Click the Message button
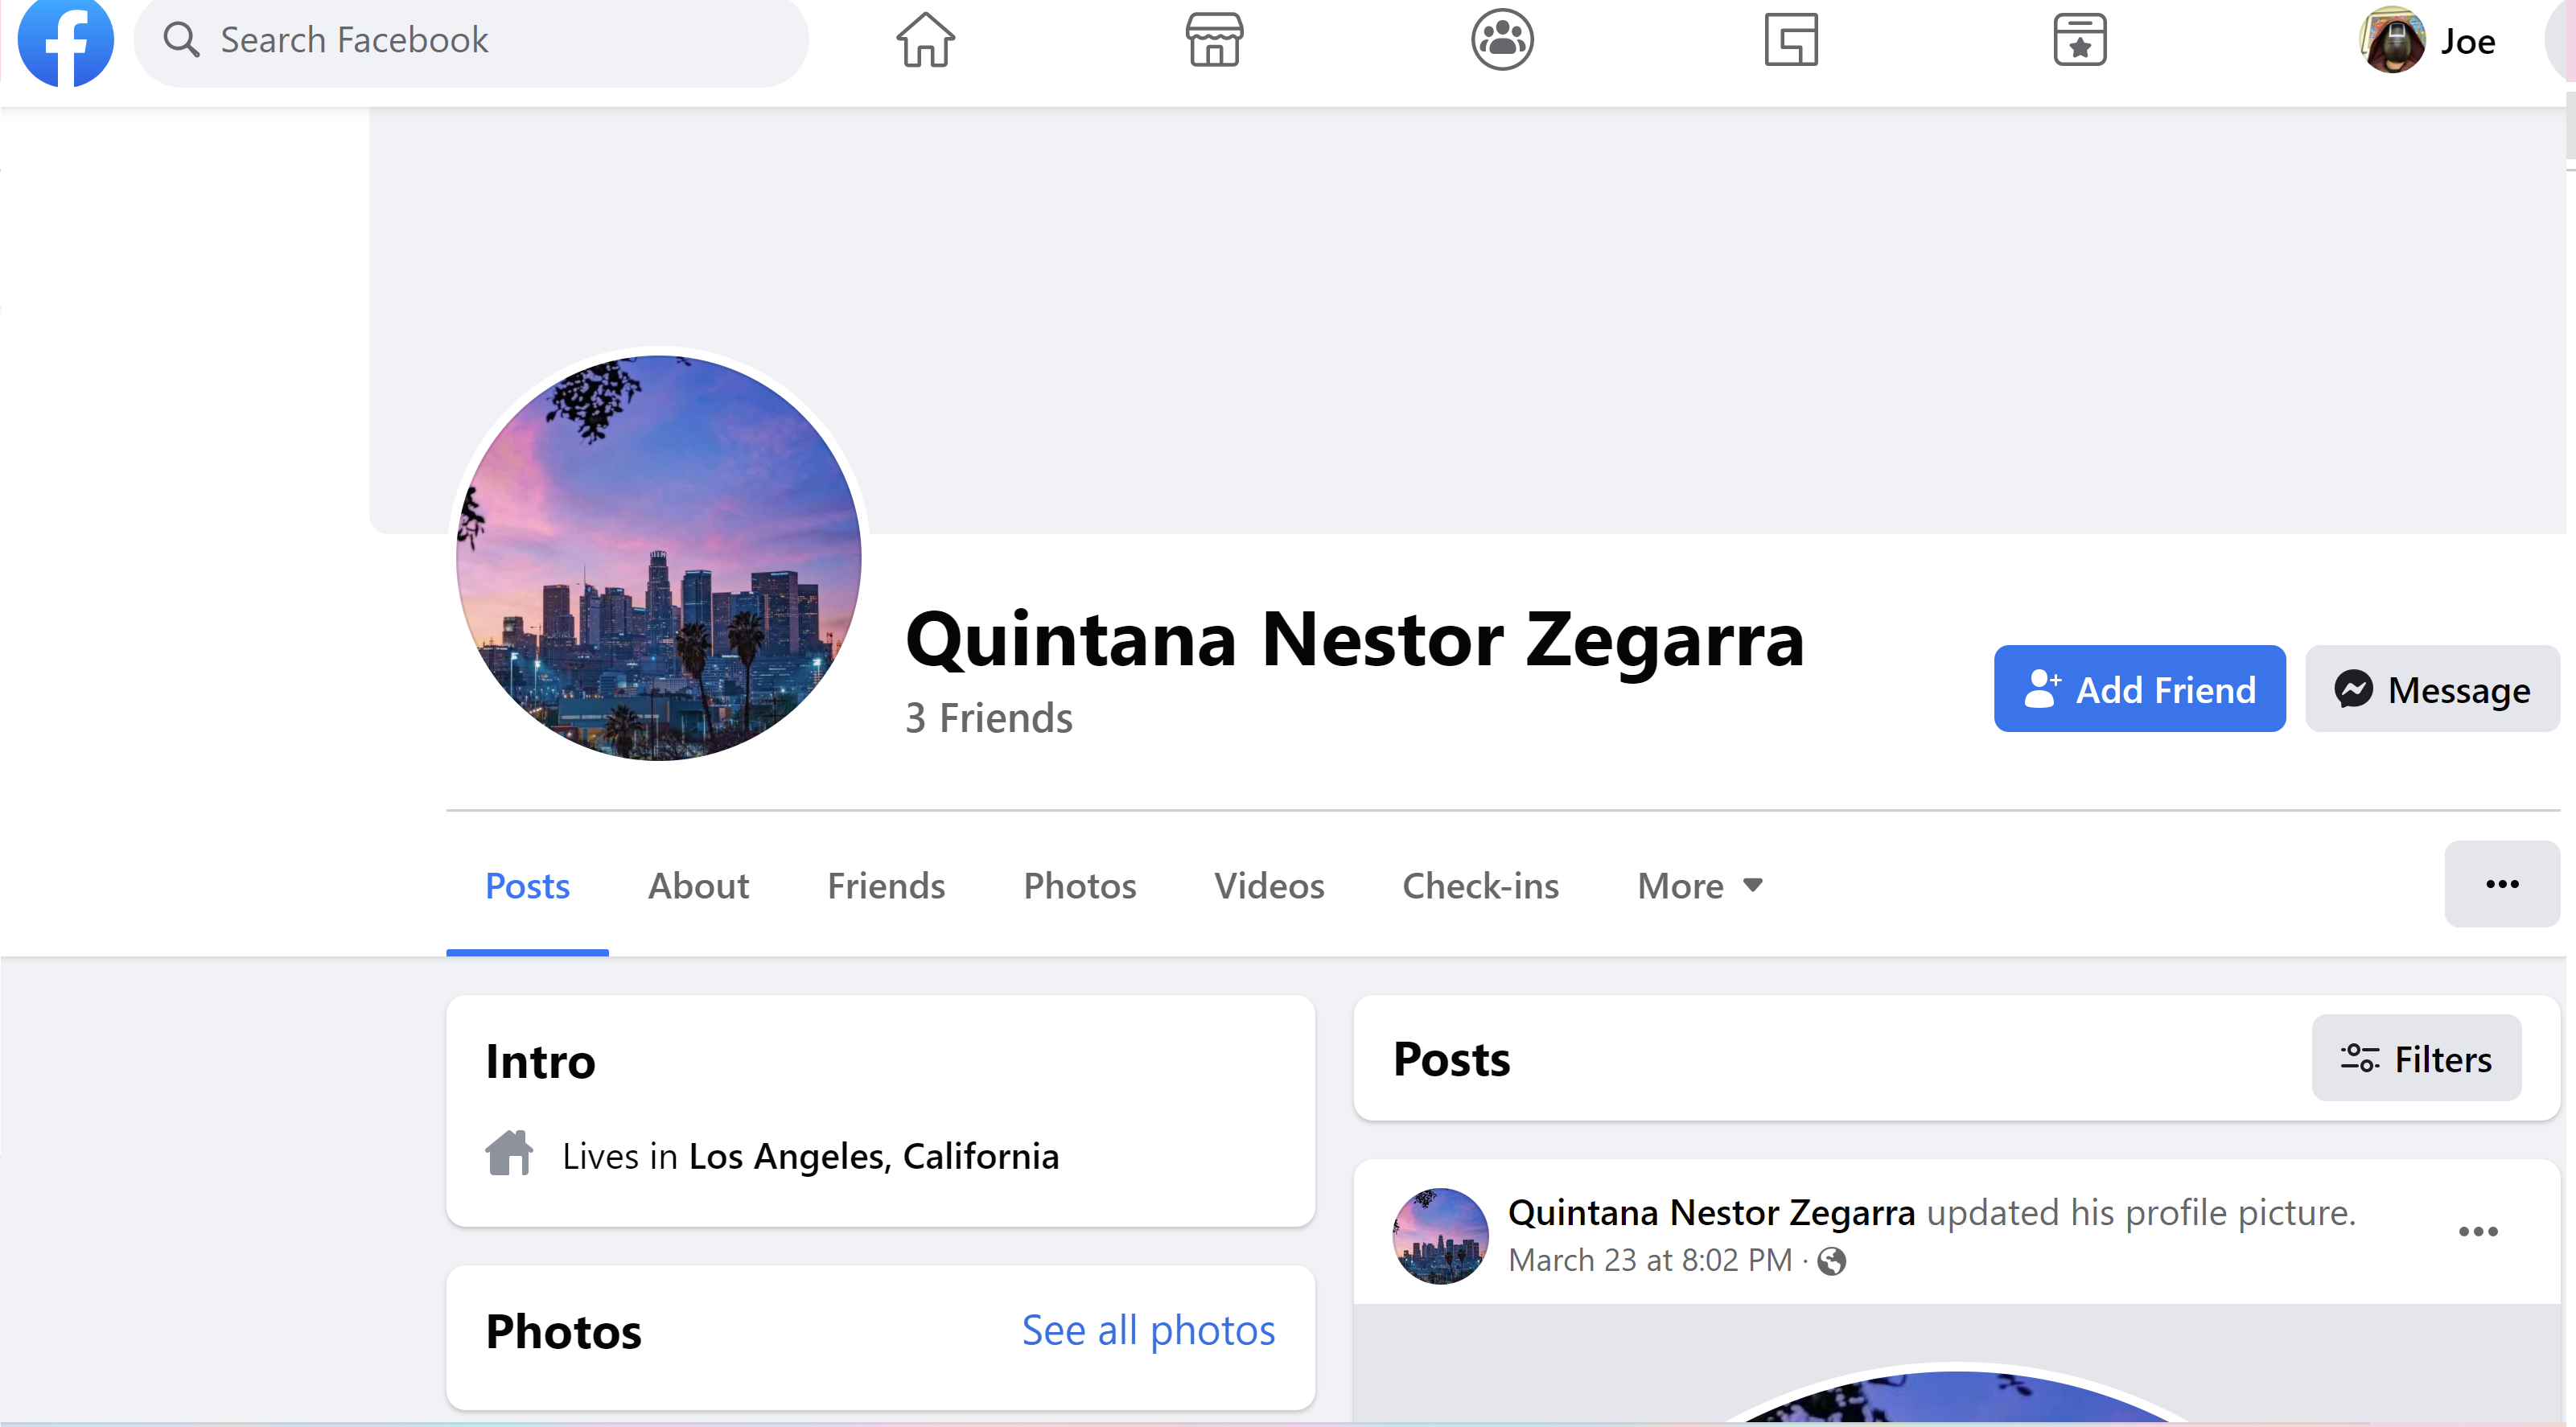 (x=2432, y=689)
